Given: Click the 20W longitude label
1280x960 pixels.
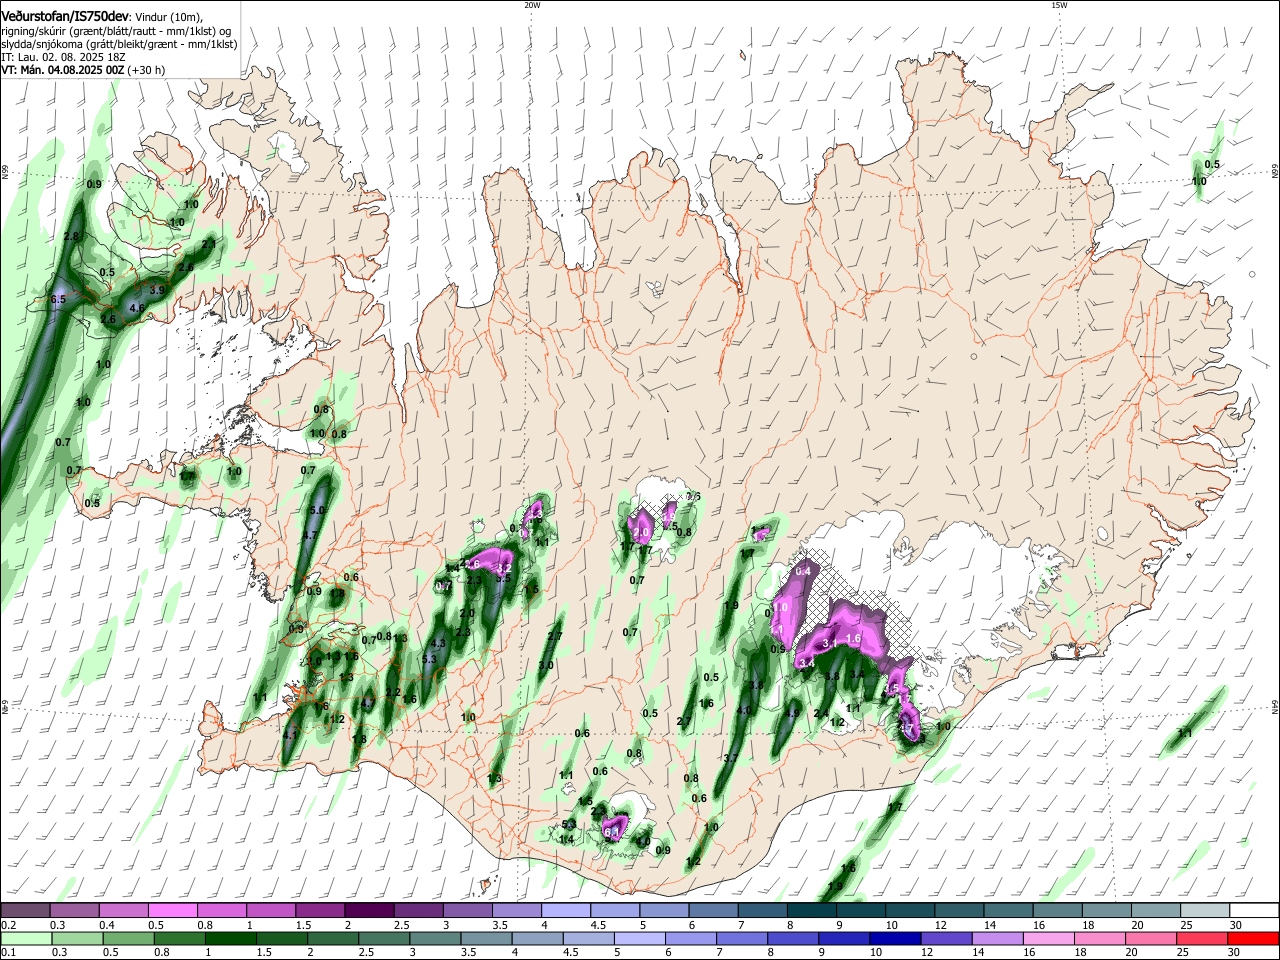Looking at the screenshot, I should 532,5.
